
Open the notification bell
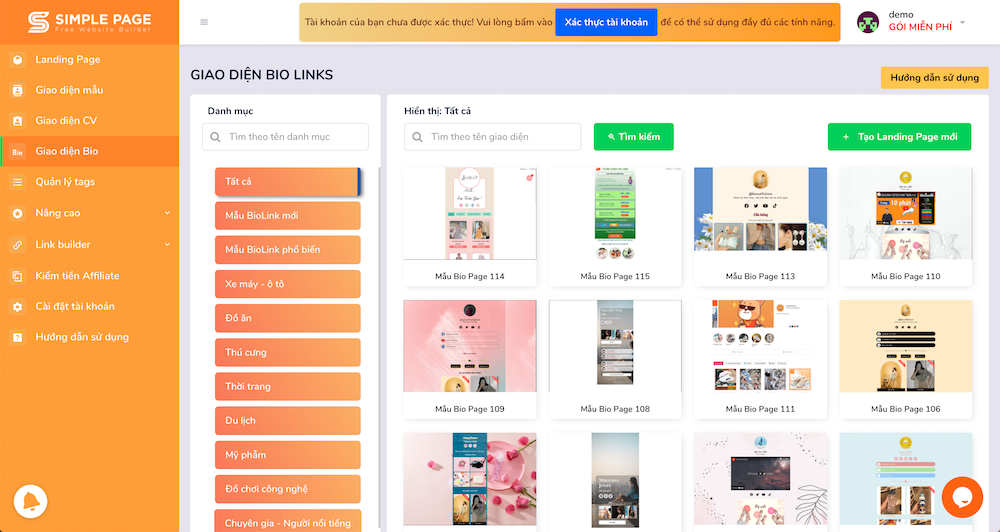pyautogui.click(x=30, y=501)
